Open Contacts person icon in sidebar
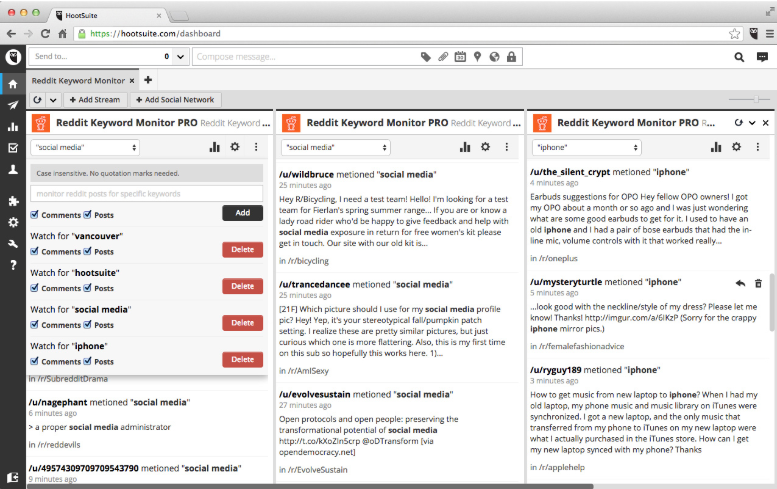This screenshot has width=777, height=489. [x=13, y=169]
